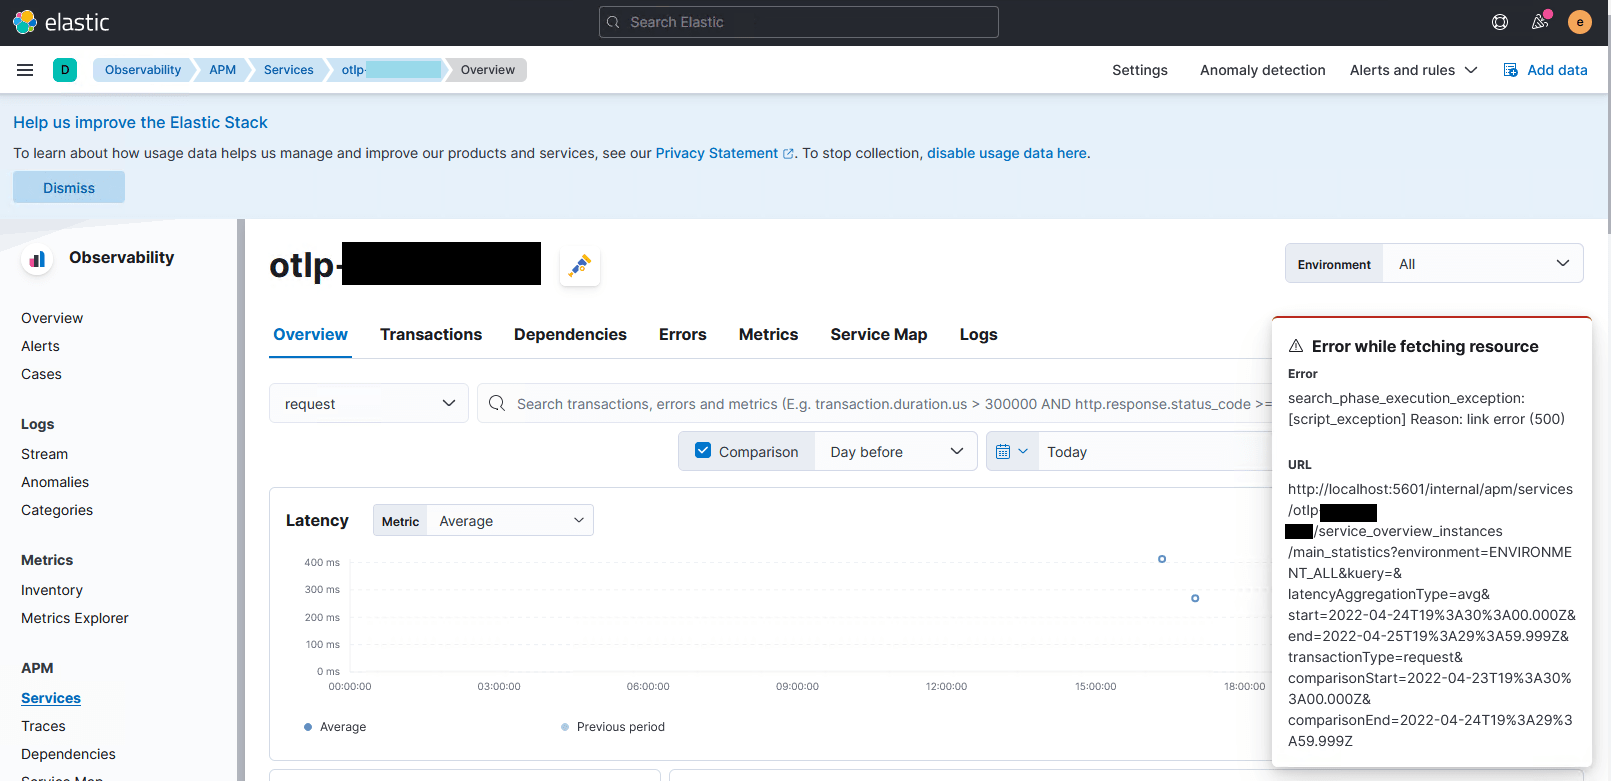
Task: Open the Environment All dropdown
Action: coord(1483,264)
